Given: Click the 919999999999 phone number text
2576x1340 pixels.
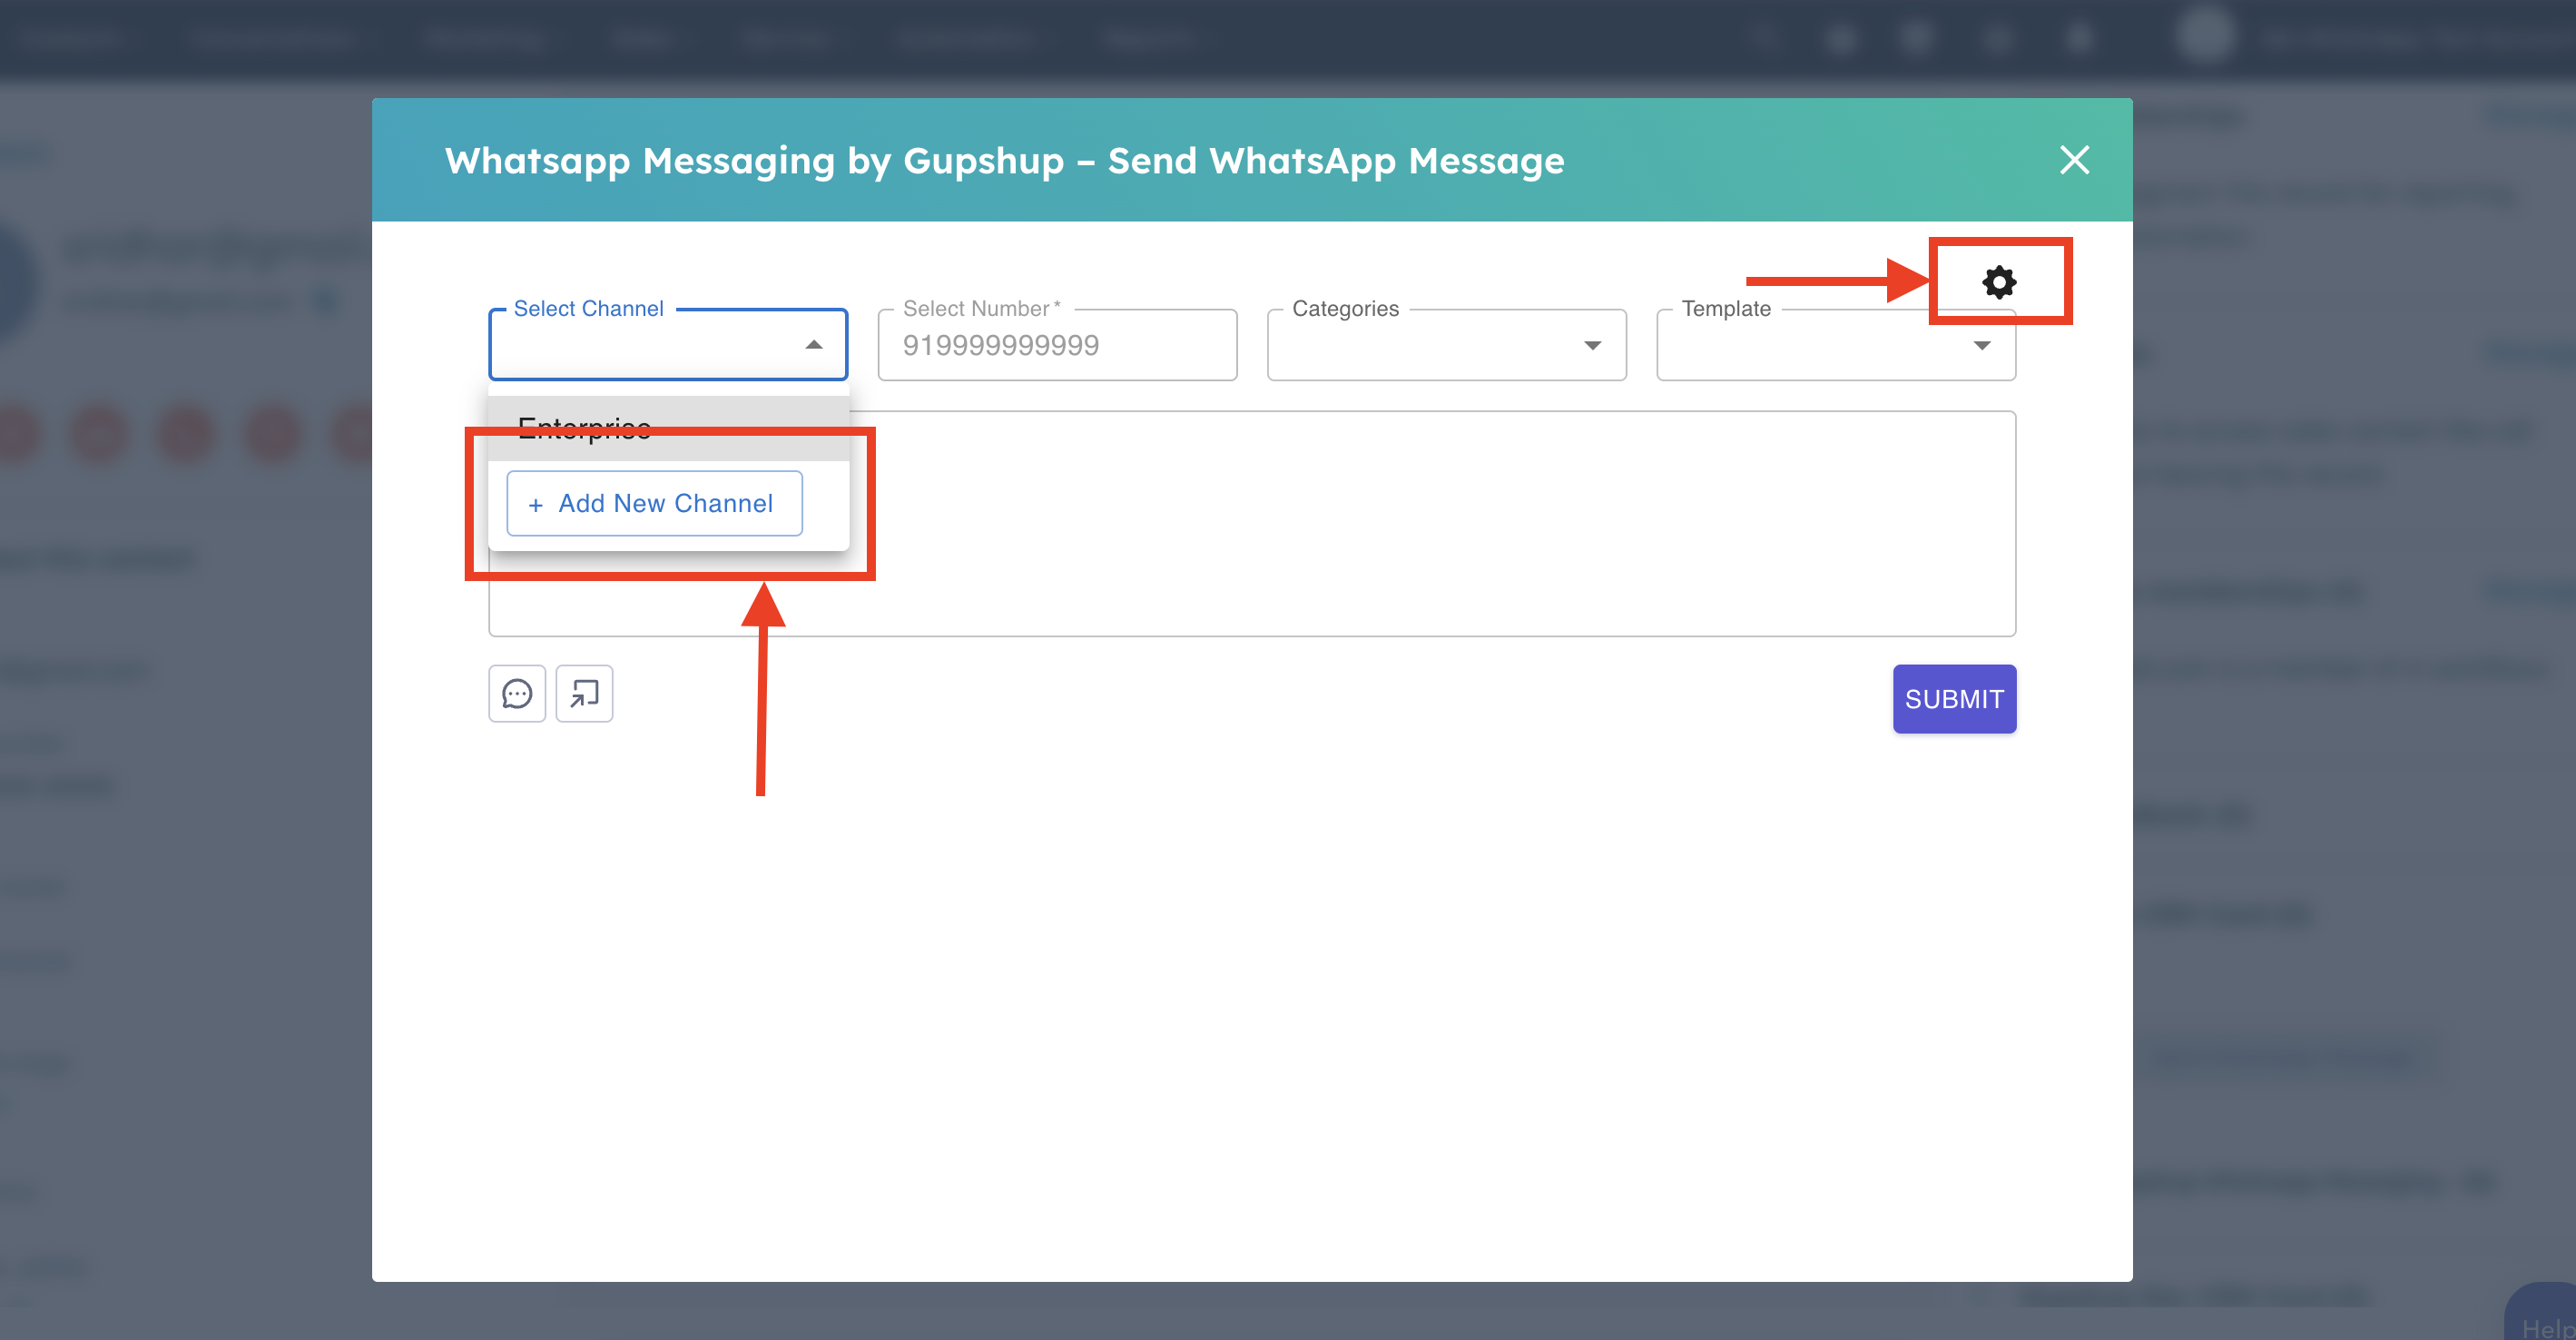Looking at the screenshot, I should pyautogui.click(x=1001, y=346).
